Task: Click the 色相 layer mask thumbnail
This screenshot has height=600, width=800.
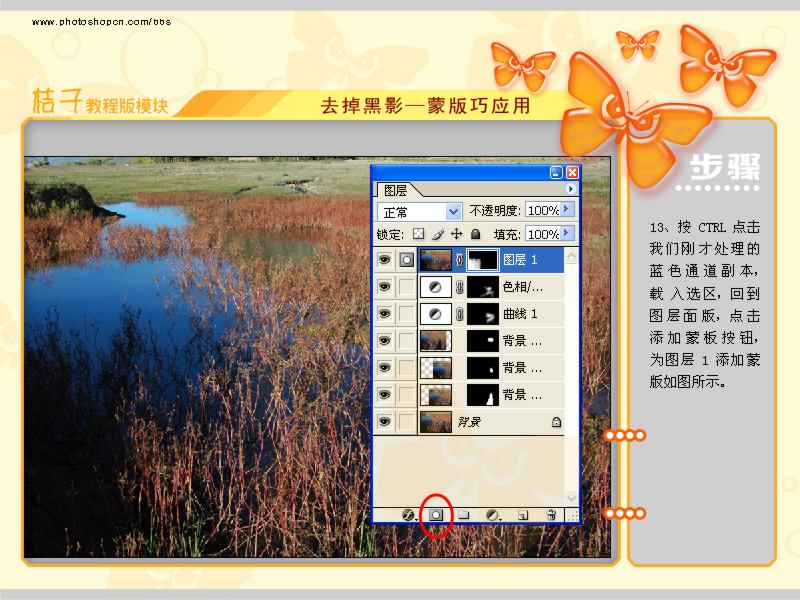Action: [x=483, y=287]
